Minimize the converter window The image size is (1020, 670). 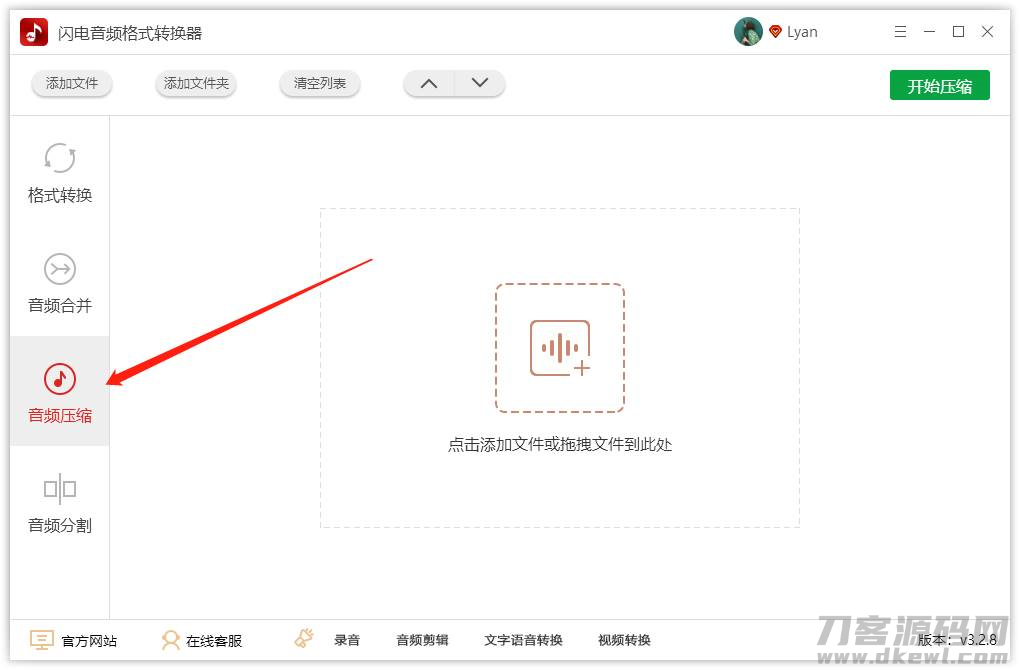pos(929,31)
